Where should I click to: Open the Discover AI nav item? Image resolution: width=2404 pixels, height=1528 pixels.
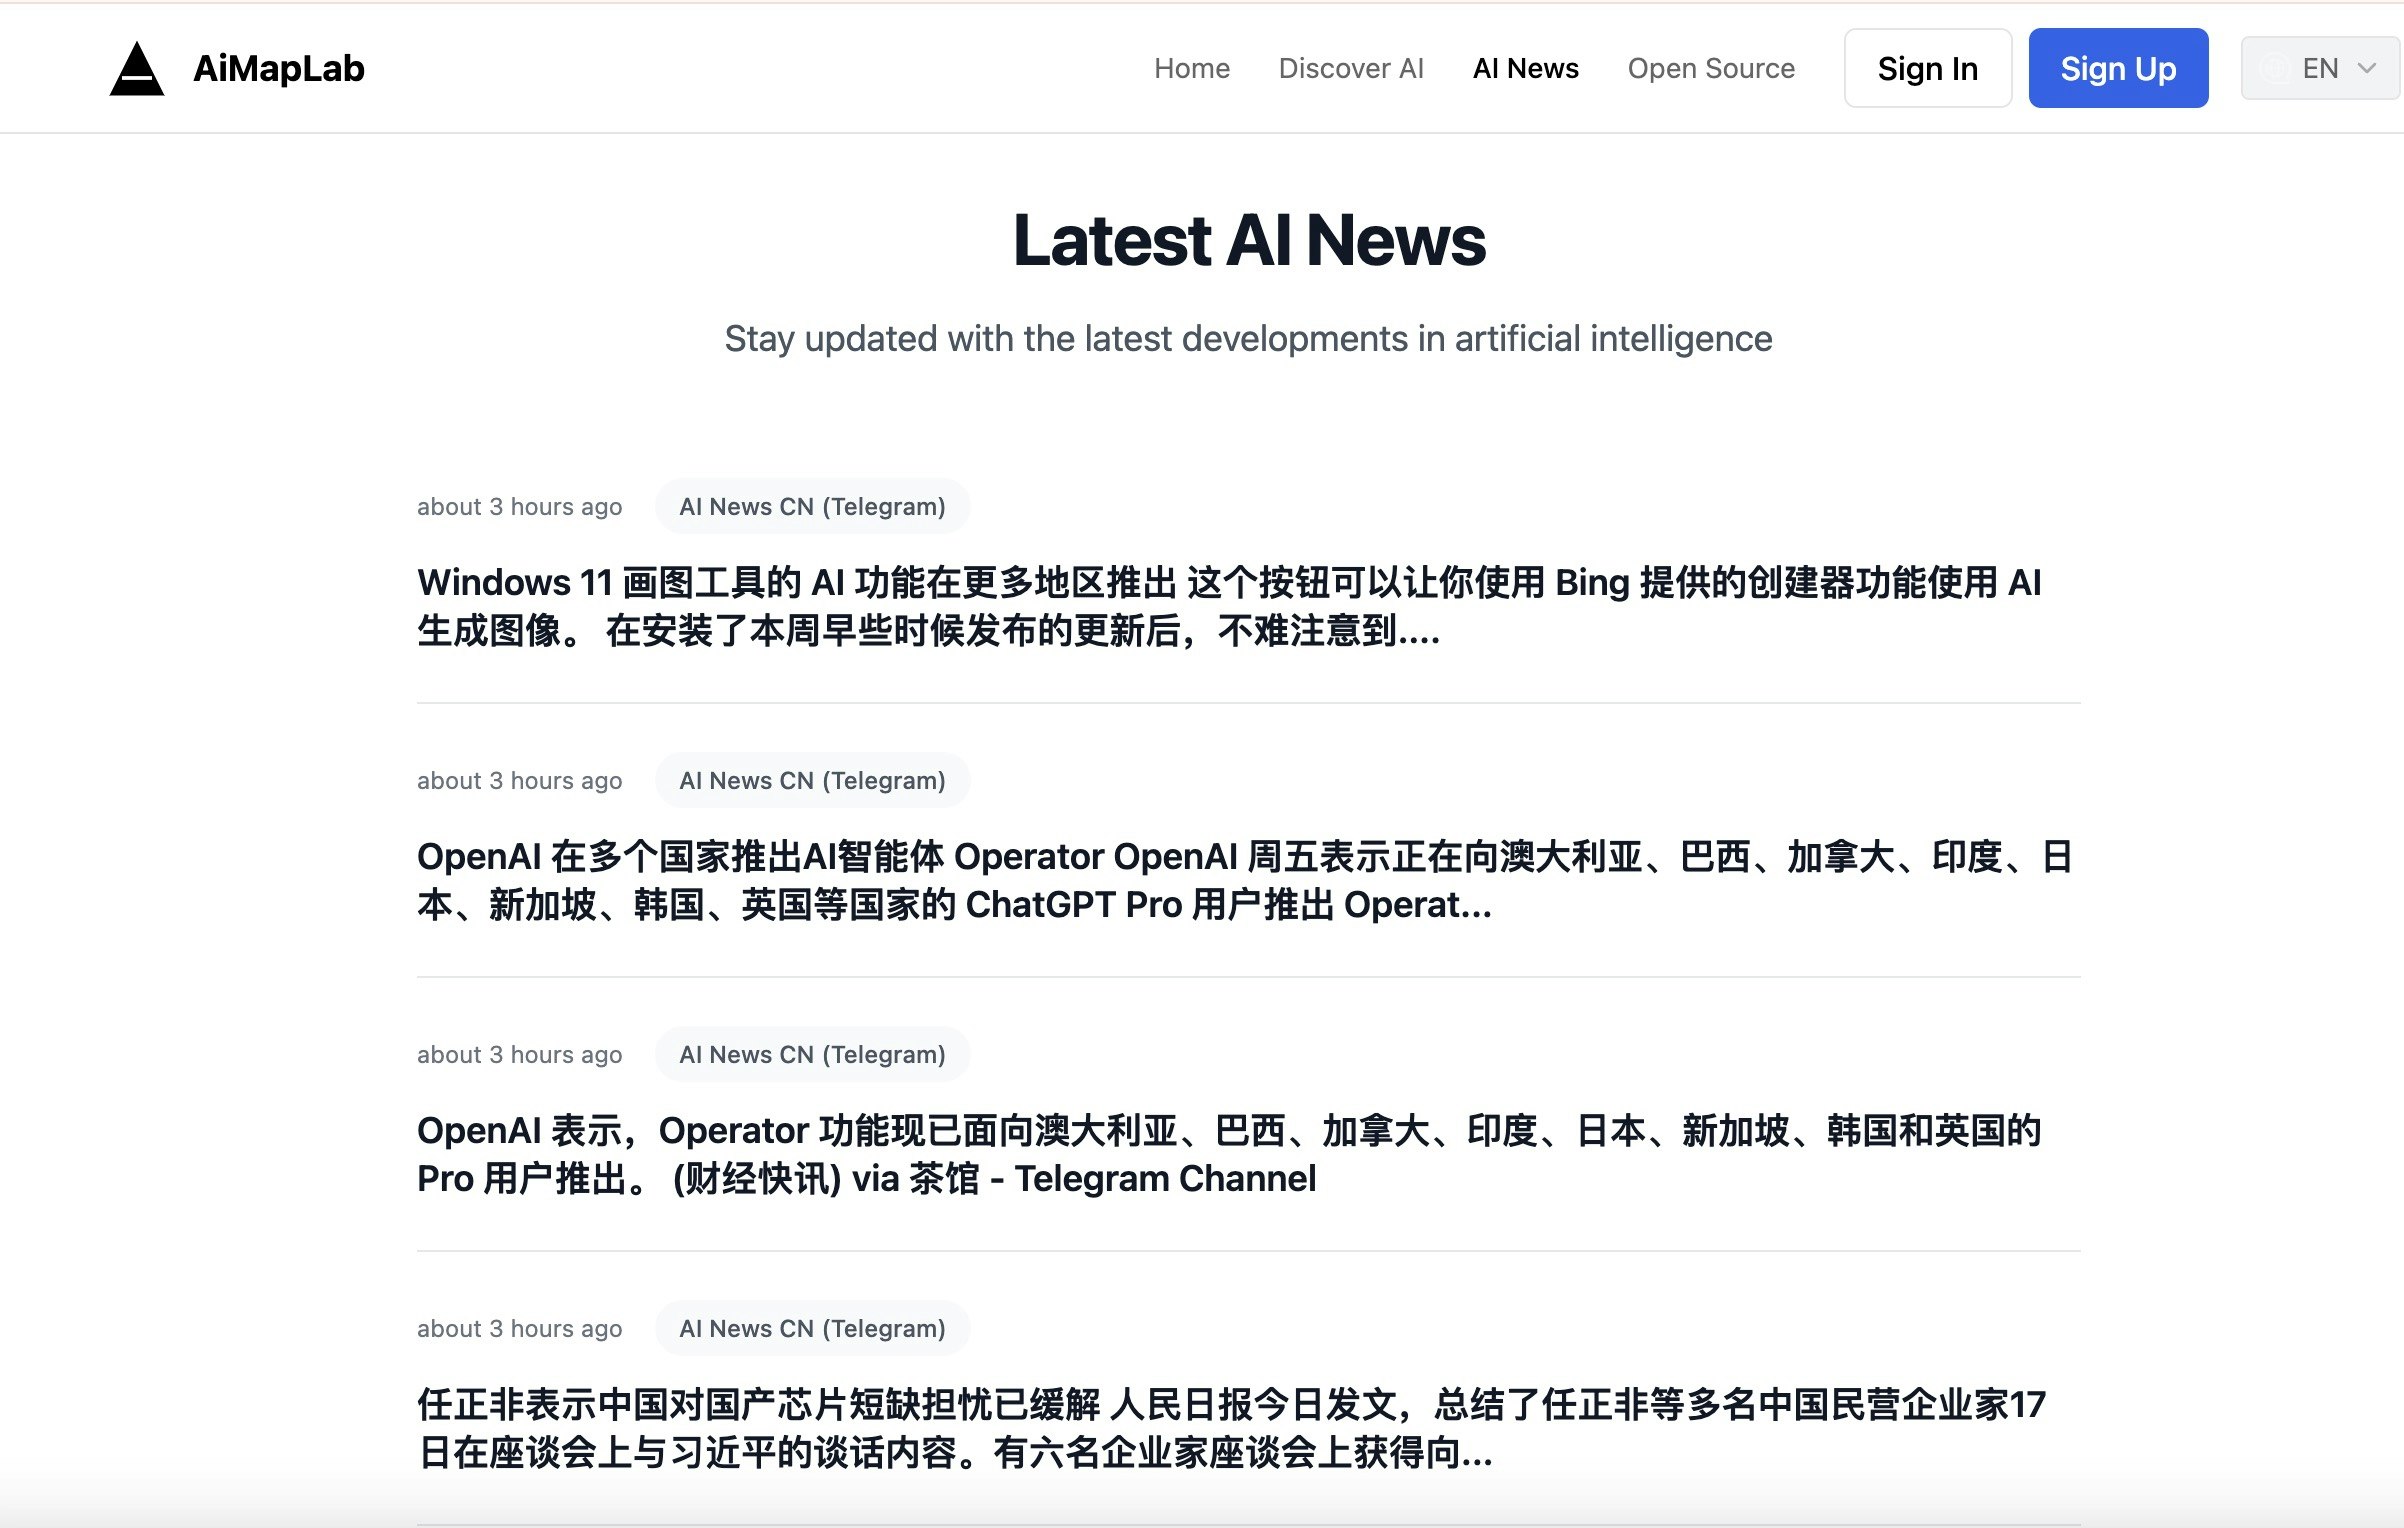coord(1350,68)
